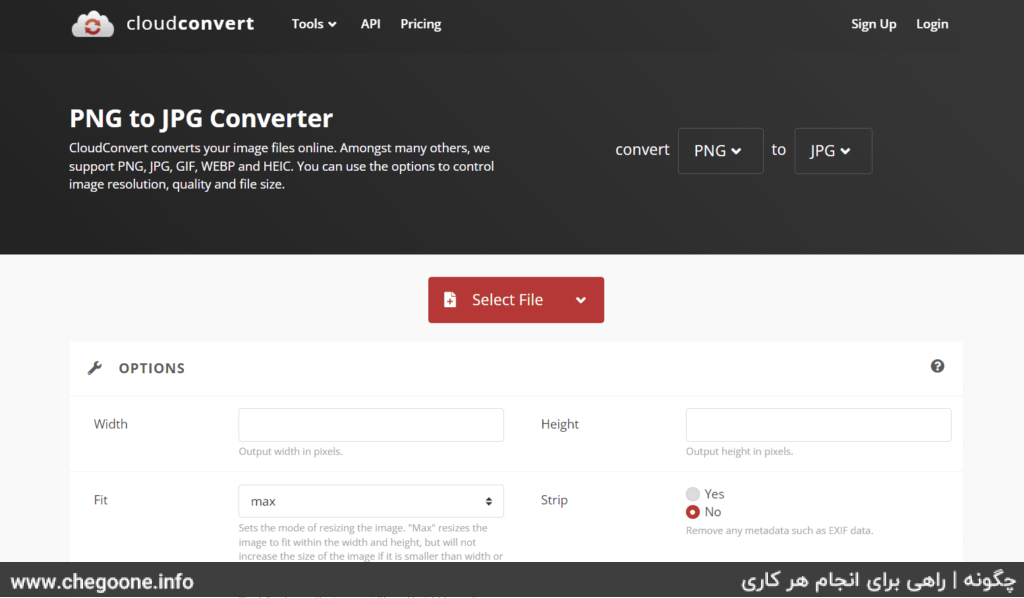1024x598 pixels.
Task: Select the Yes radio button for Strip
Action: click(x=693, y=494)
